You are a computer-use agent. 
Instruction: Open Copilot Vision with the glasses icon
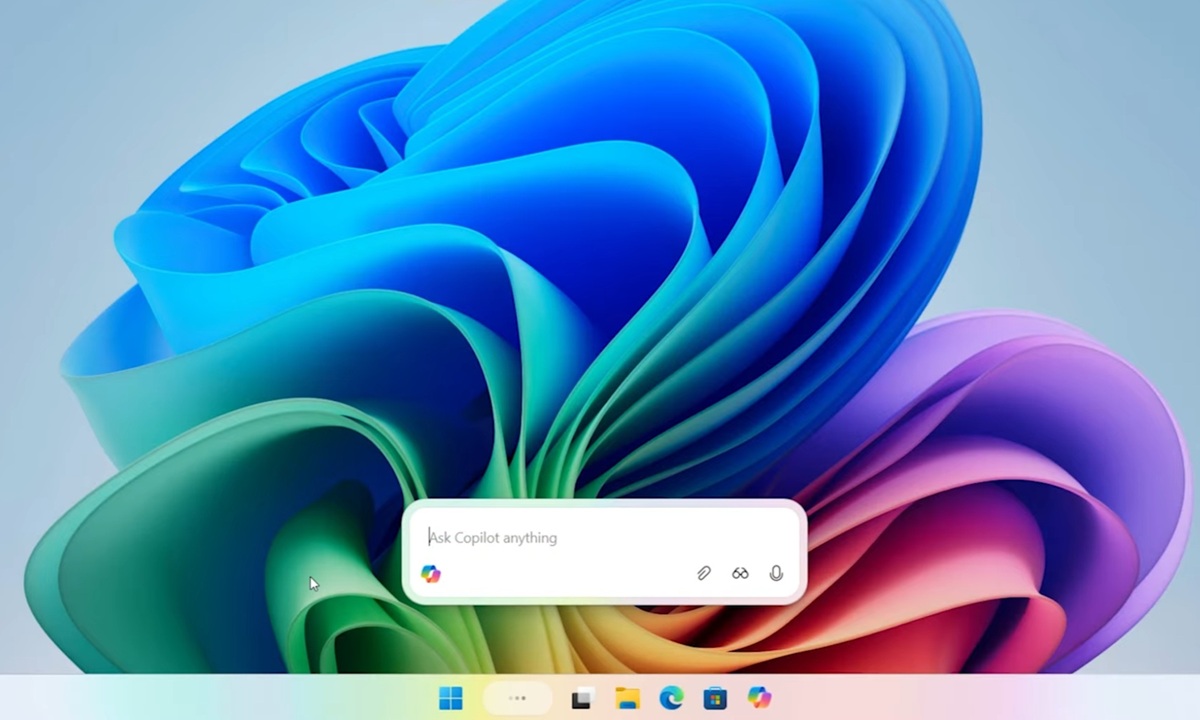click(740, 574)
